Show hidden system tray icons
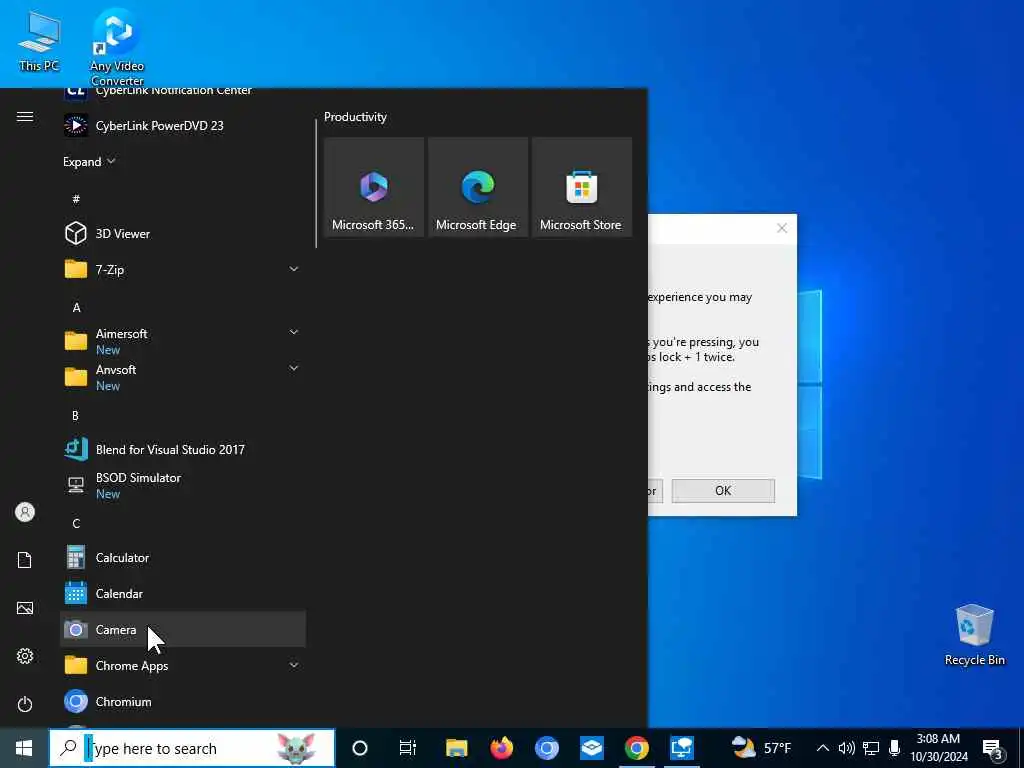Screen dimensions: 1024x768 coord(823,748)
